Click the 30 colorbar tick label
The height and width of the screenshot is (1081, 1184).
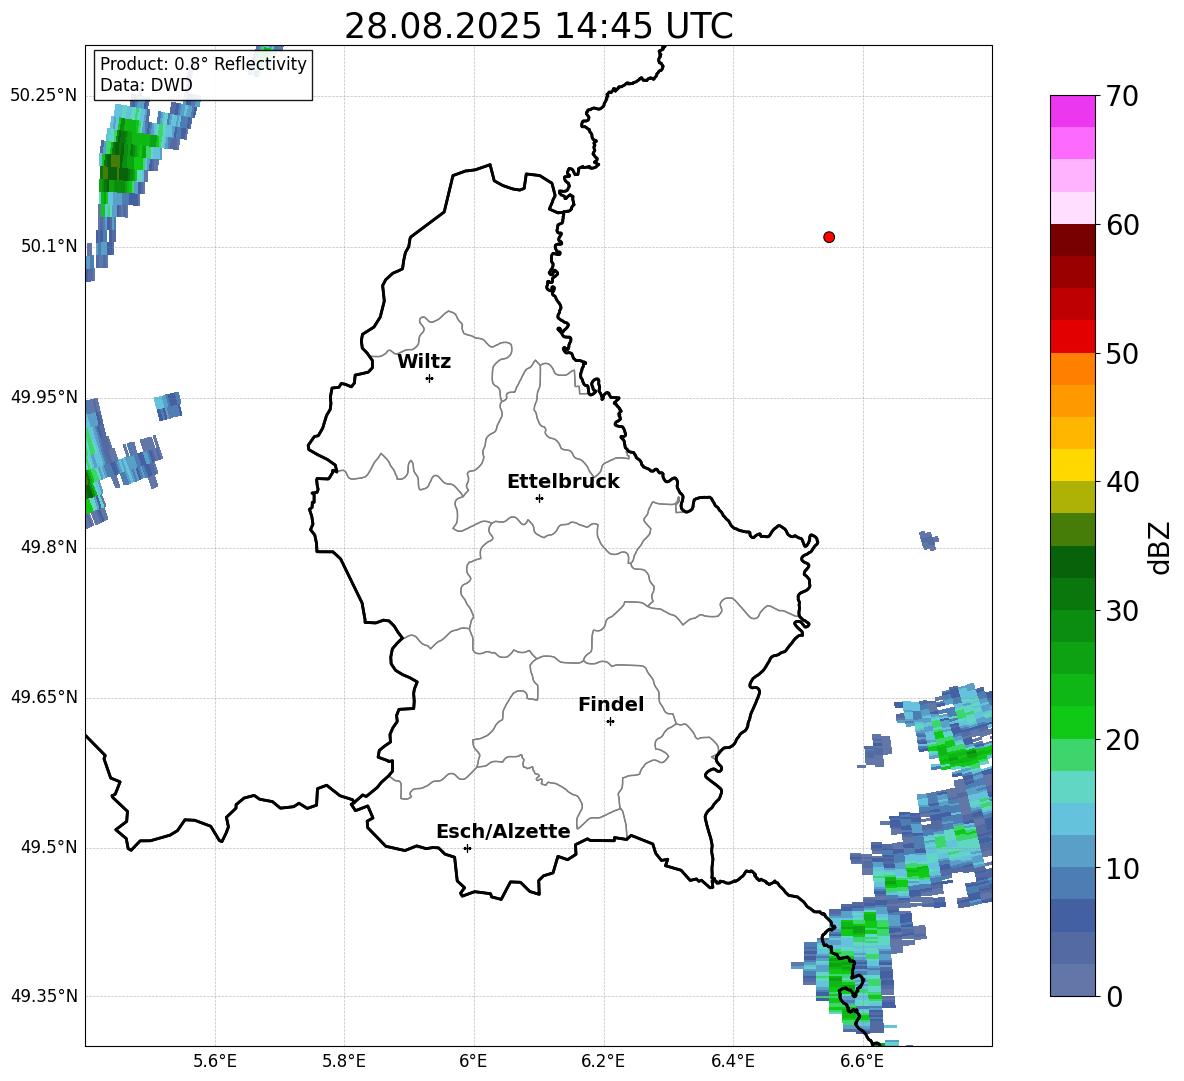tap(1121, 610)
